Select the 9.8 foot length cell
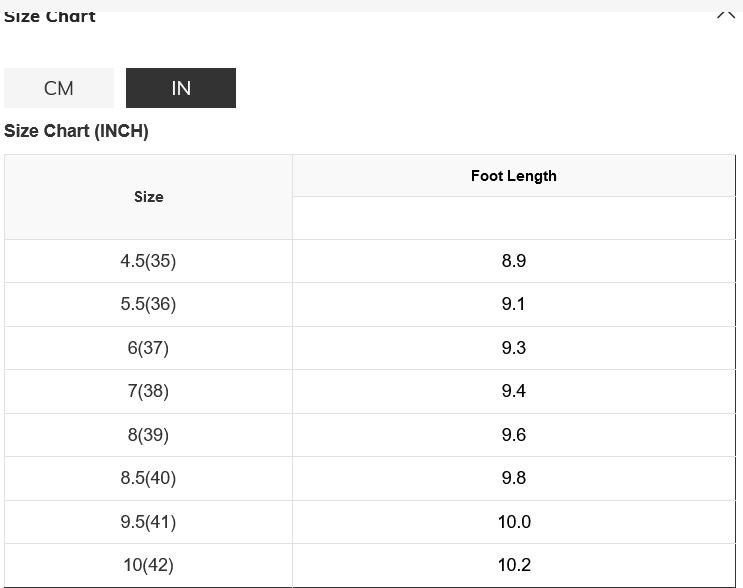This screenshot has width=743, height=588. pos(513,478)
